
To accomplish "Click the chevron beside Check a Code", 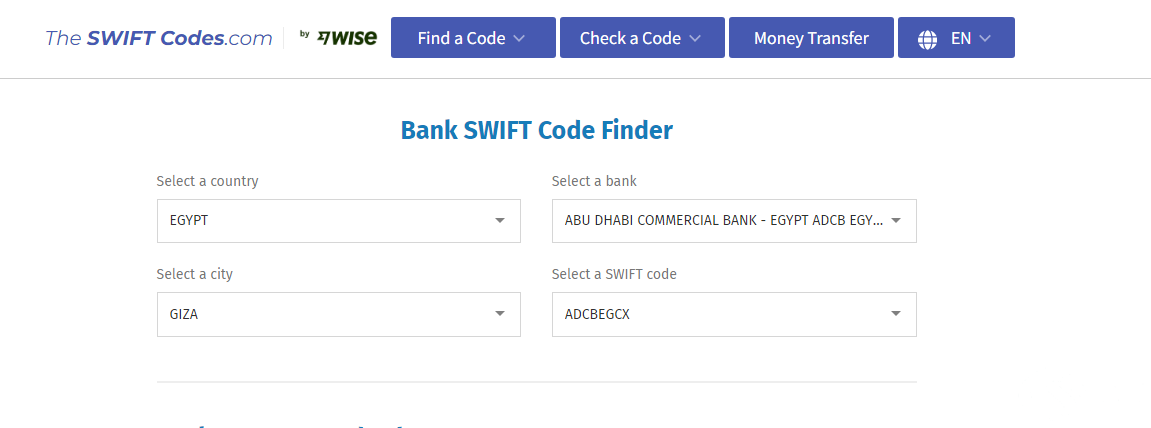I will (x=695, y=38).
